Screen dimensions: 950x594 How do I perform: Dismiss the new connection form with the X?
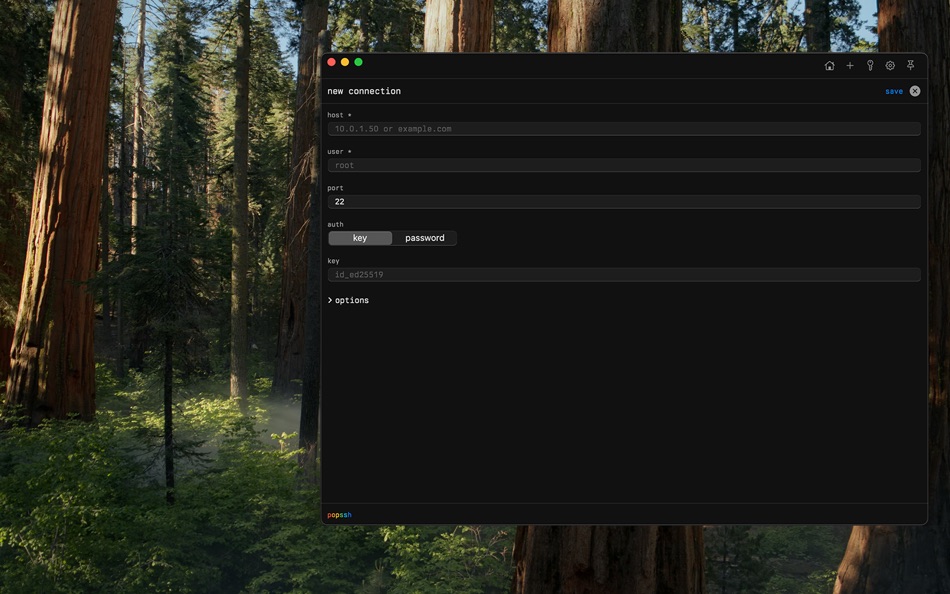[x=915, y=91]
